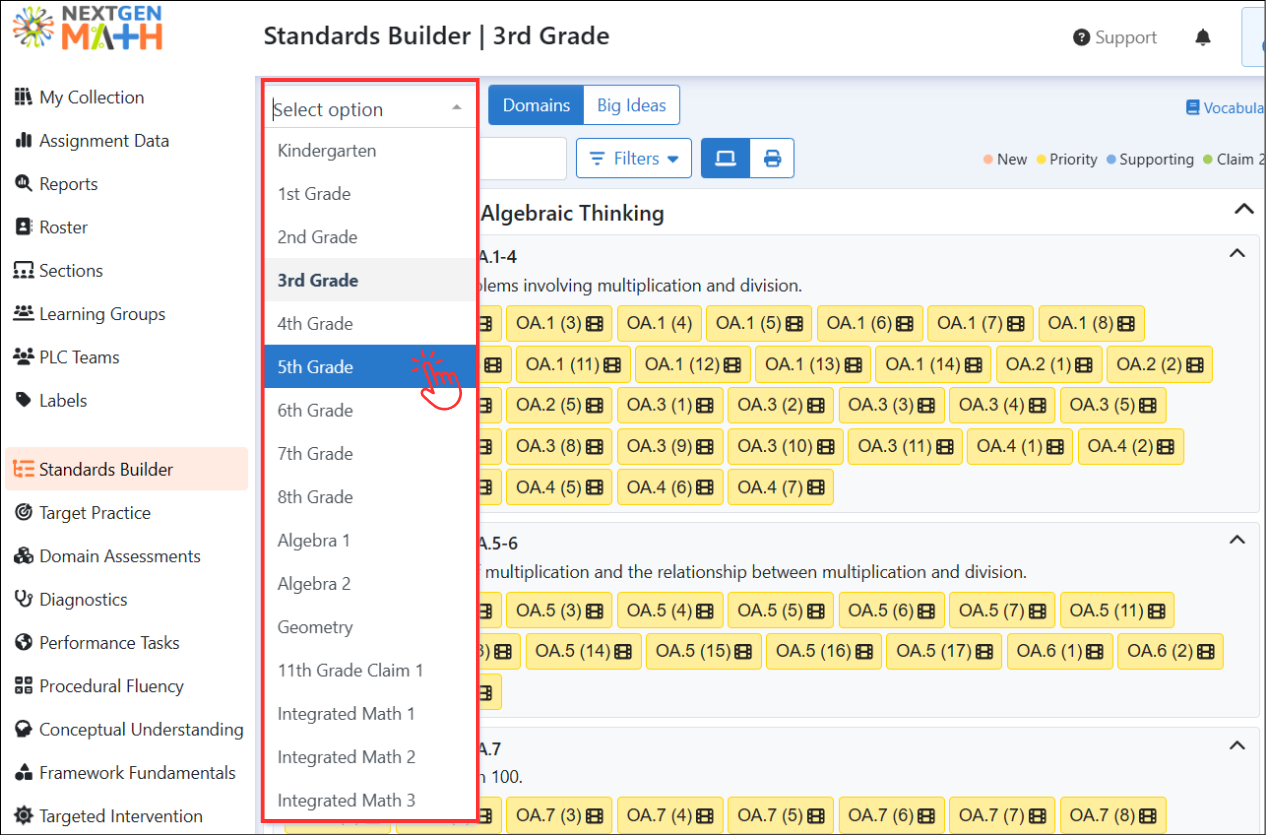Click the New legend label
The width and height of the screenshot is (1266, 836).
[1011, 159]
